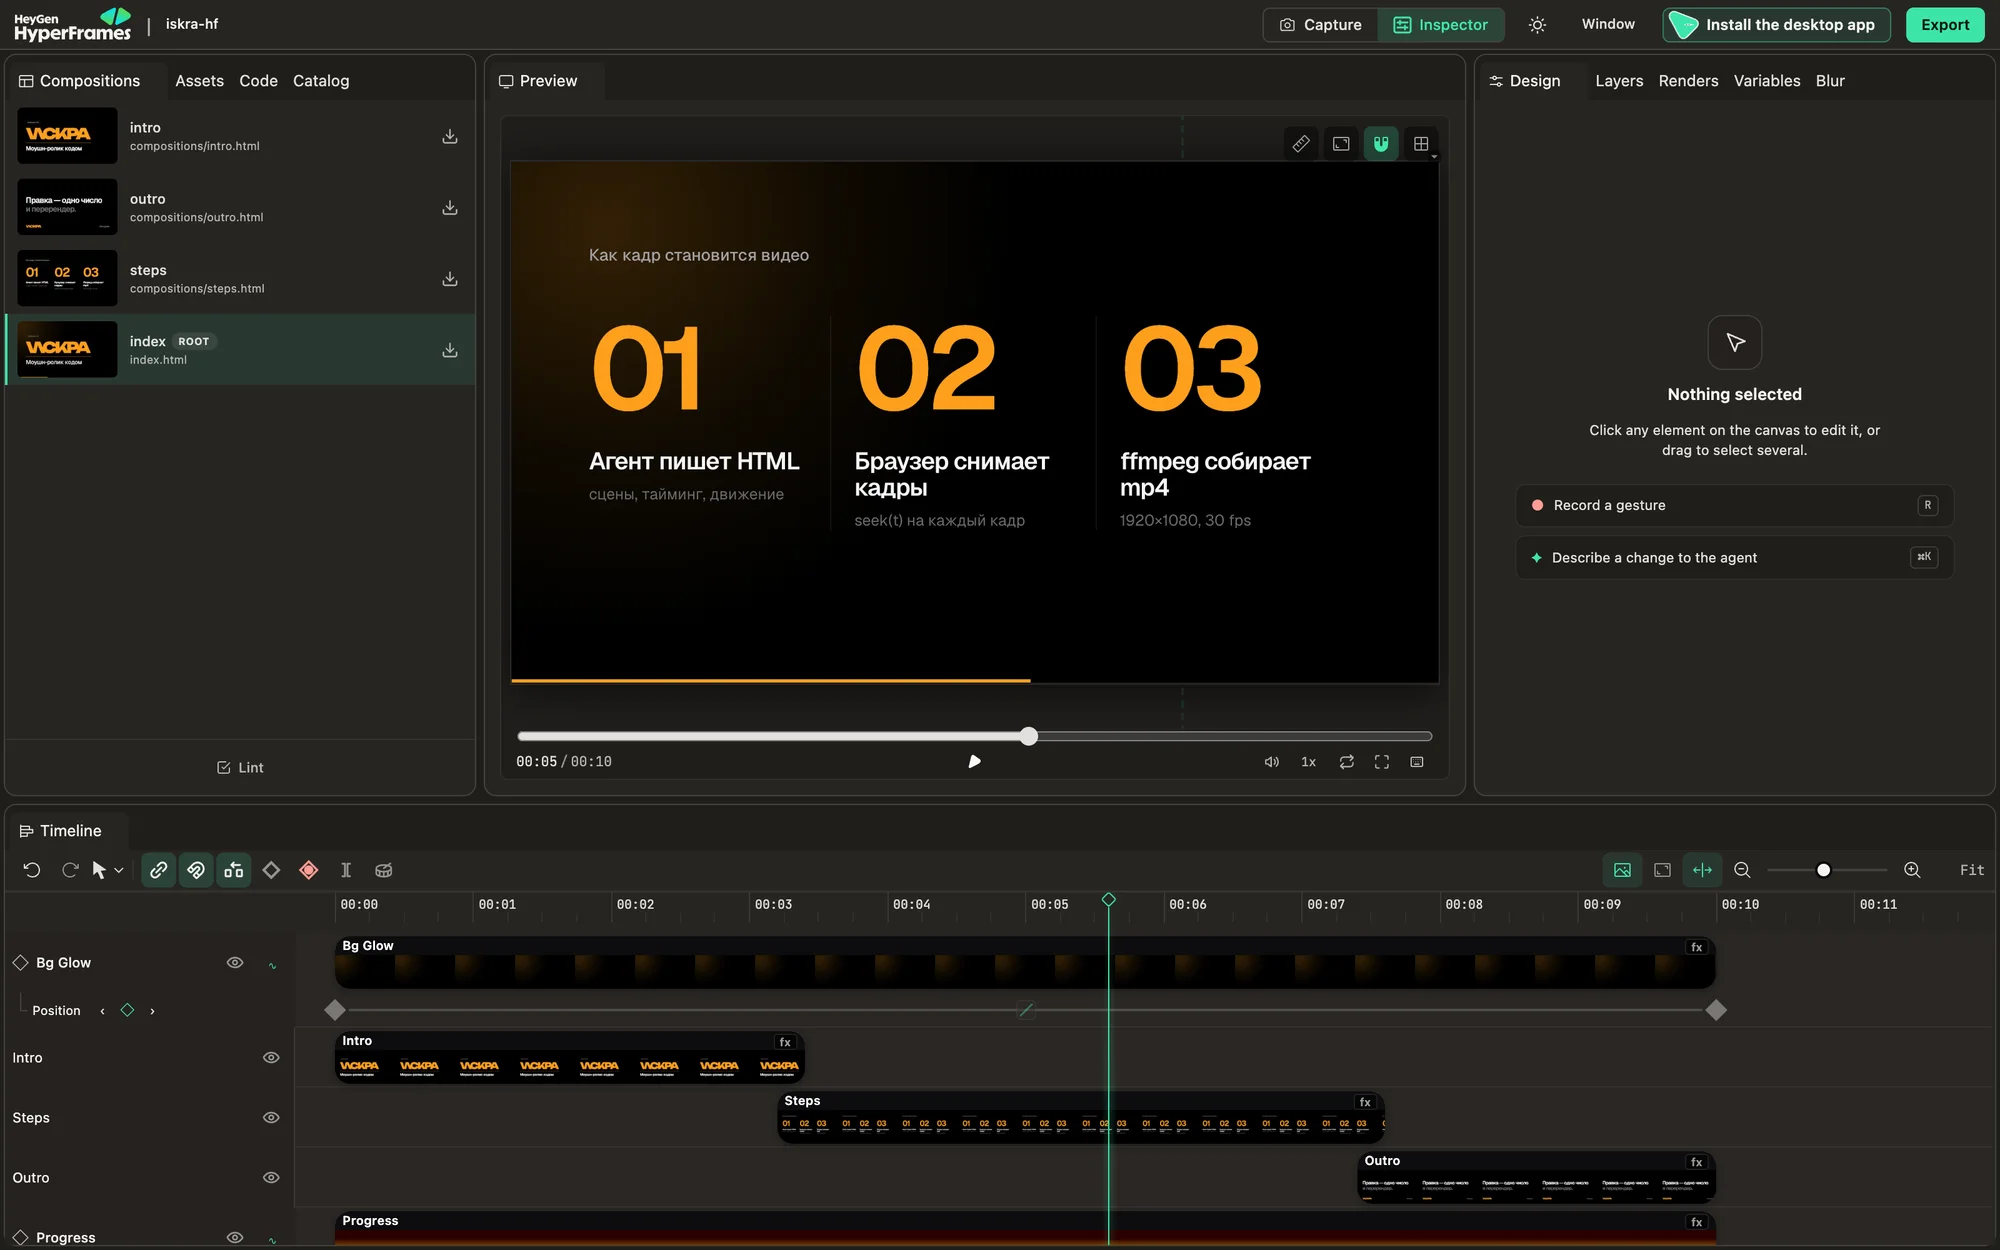Toggle the Steps track eye icon
Screen dimensions: 2000x1250
point(271,1118)
